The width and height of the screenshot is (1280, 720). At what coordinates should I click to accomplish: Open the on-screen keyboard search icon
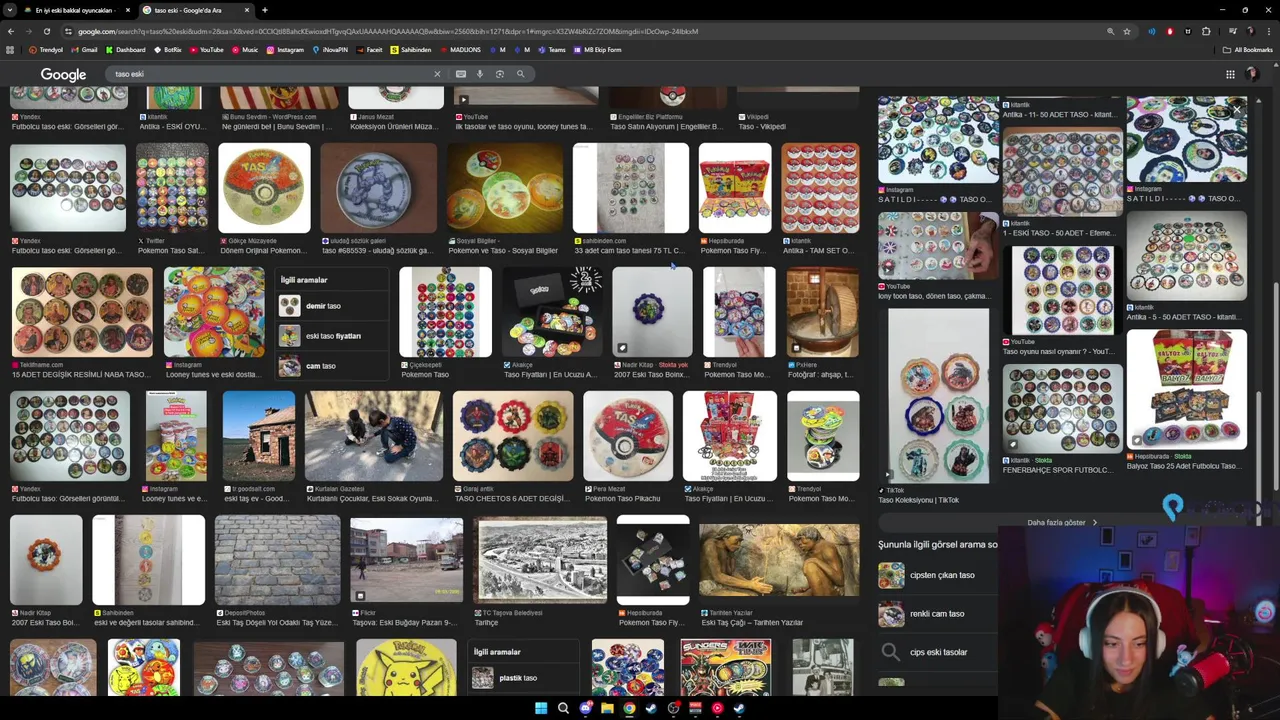(461, 74)
